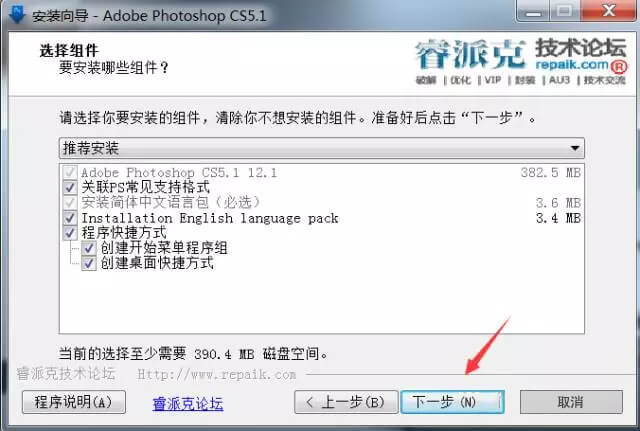The height and width of the screenshot is (431, 640).
Task: Cancel setup with 取消 button
Action: pyautogui.click(x=571, y=402)
